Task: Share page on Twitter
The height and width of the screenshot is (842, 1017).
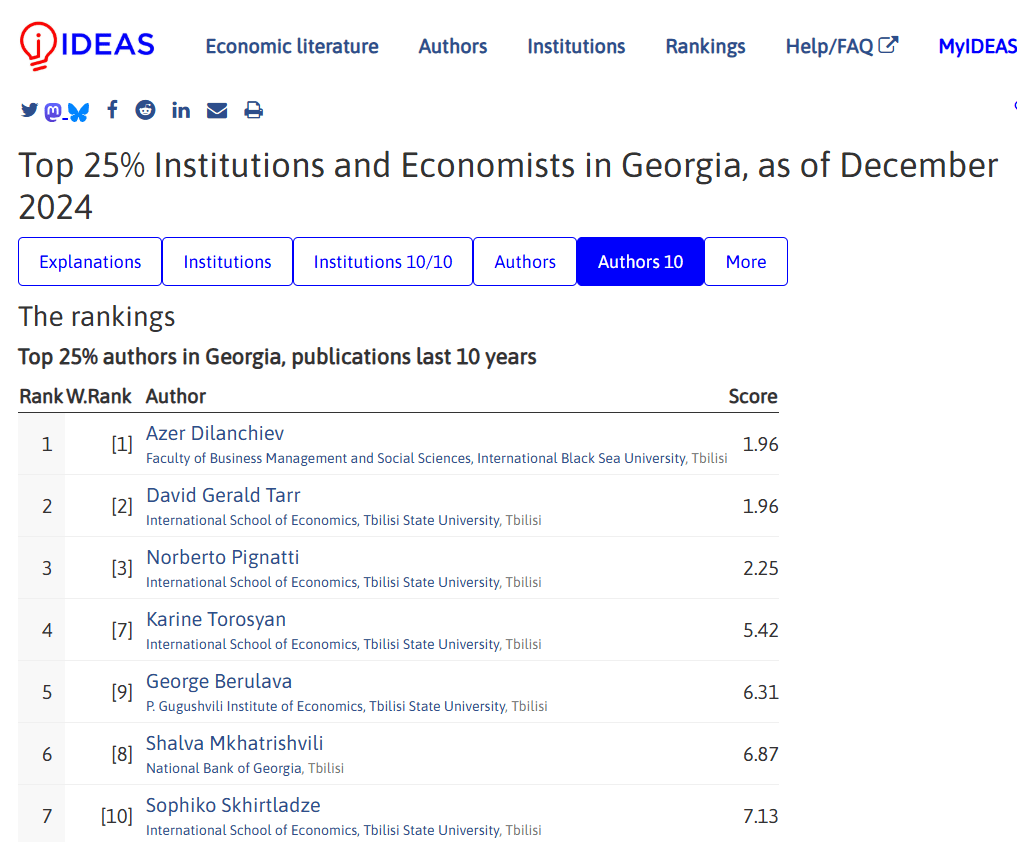Action: tap(29, 110)
